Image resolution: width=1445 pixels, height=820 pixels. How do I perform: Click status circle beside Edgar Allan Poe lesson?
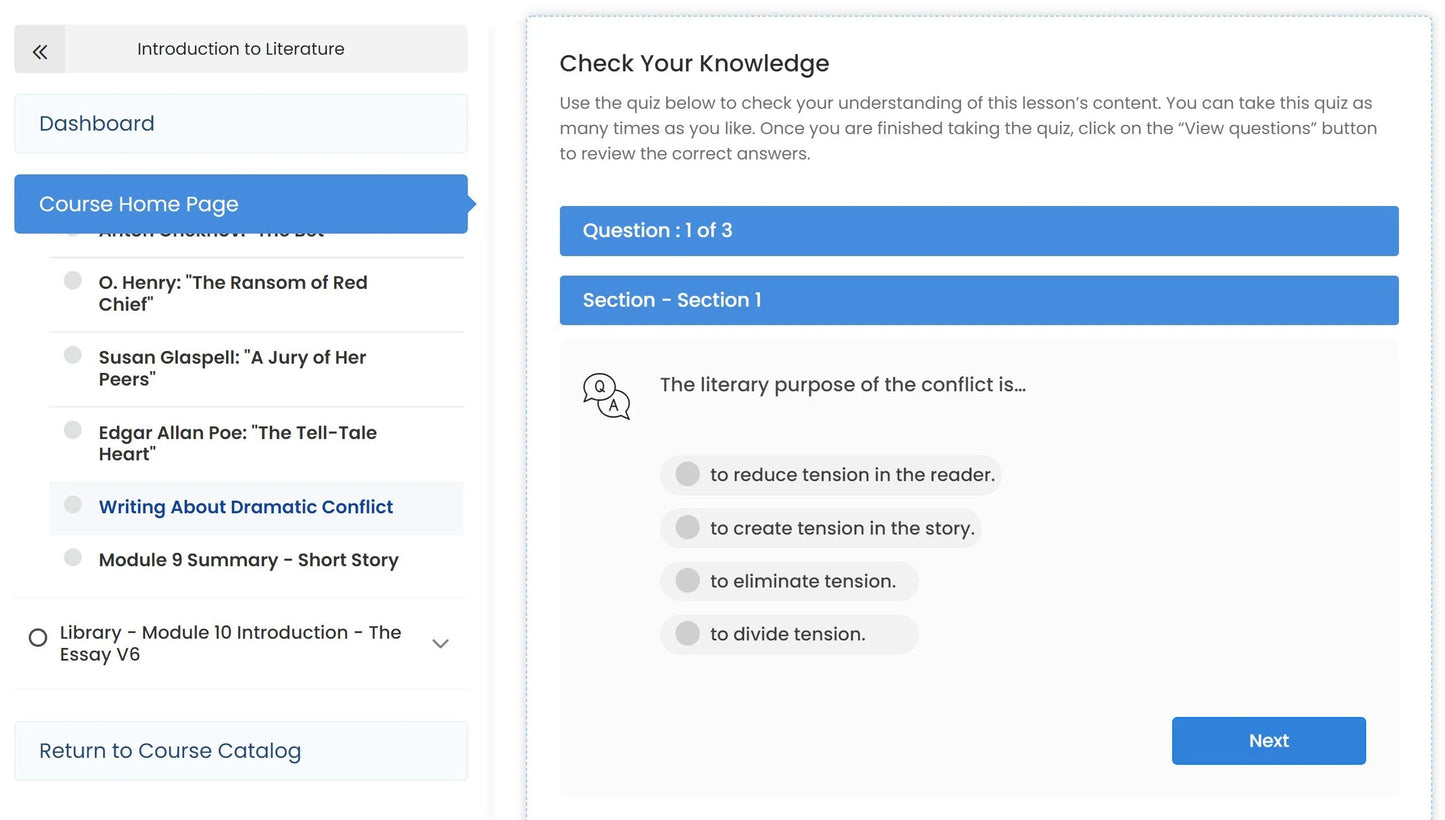[x=73, y=430]
